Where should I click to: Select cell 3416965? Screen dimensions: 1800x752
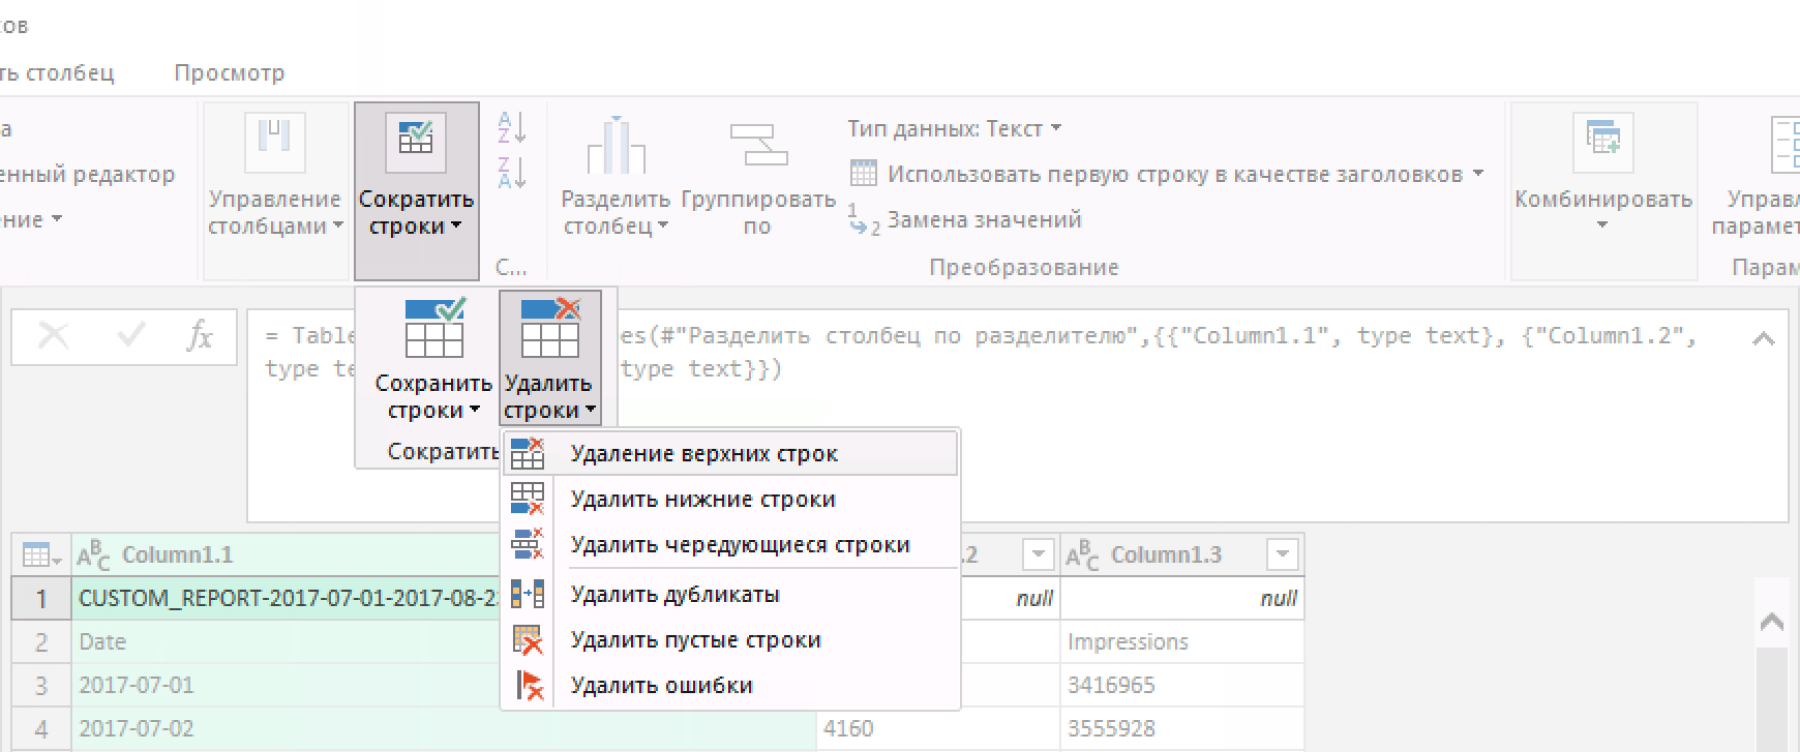(1182, 685)
